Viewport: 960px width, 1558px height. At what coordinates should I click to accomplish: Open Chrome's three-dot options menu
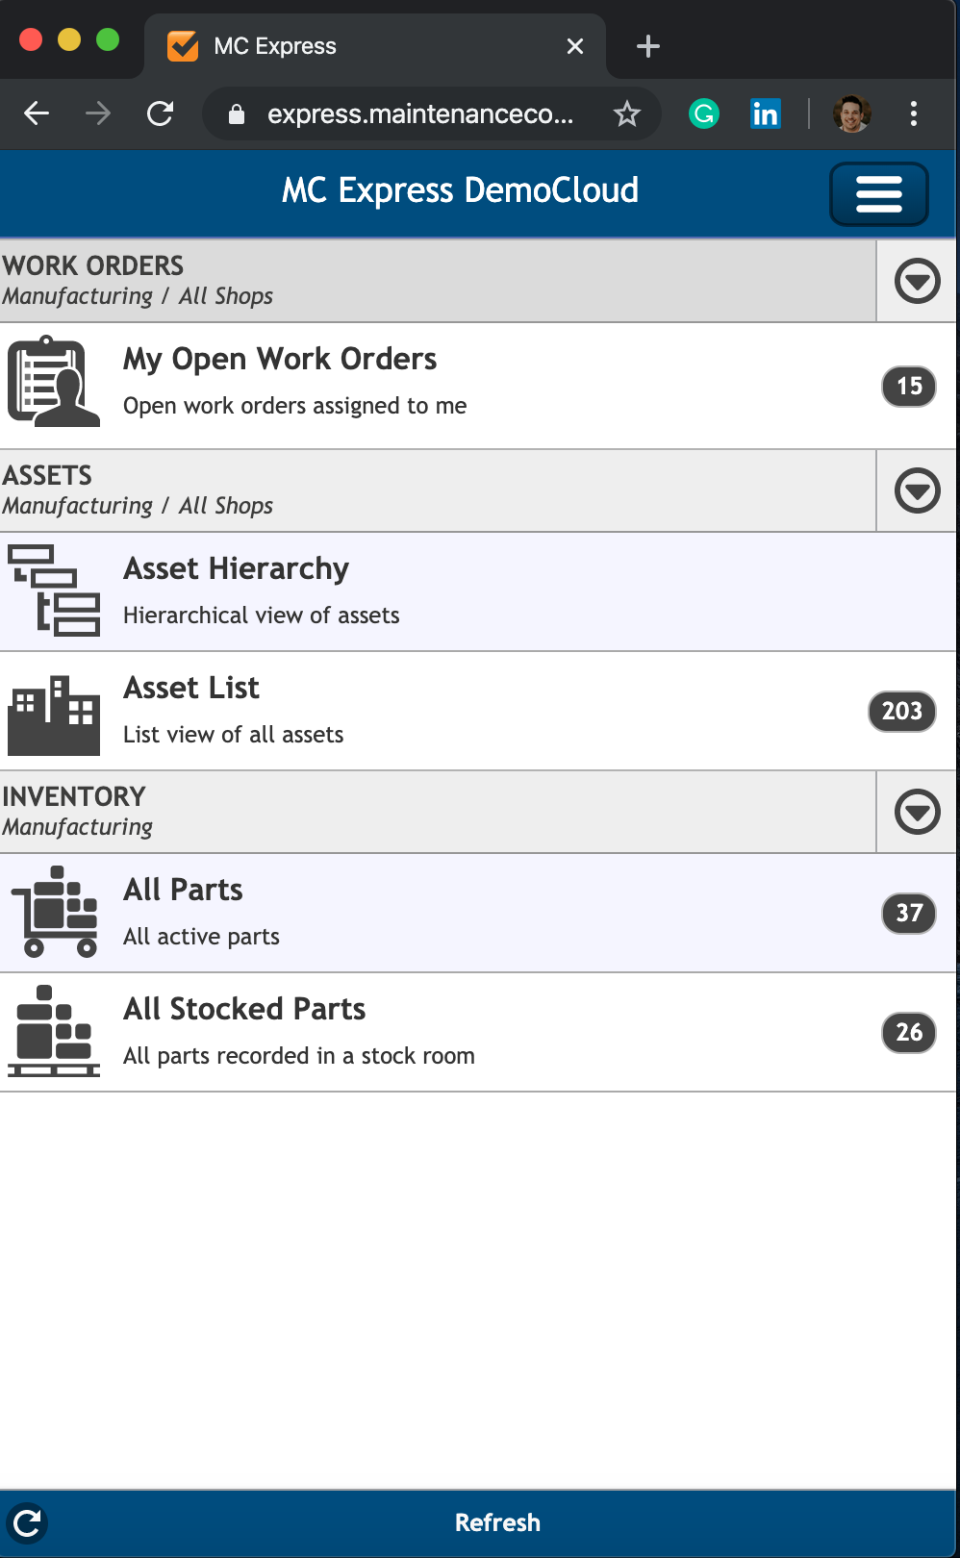pos(913,114)
